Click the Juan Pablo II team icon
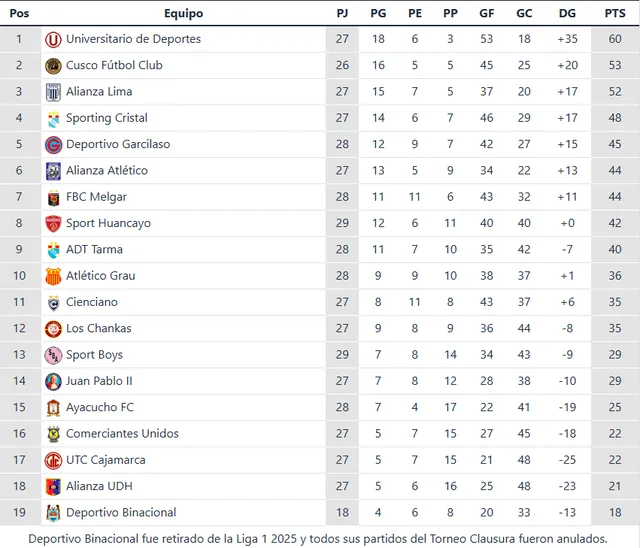 pyautogui.click(x=53, y=382)
